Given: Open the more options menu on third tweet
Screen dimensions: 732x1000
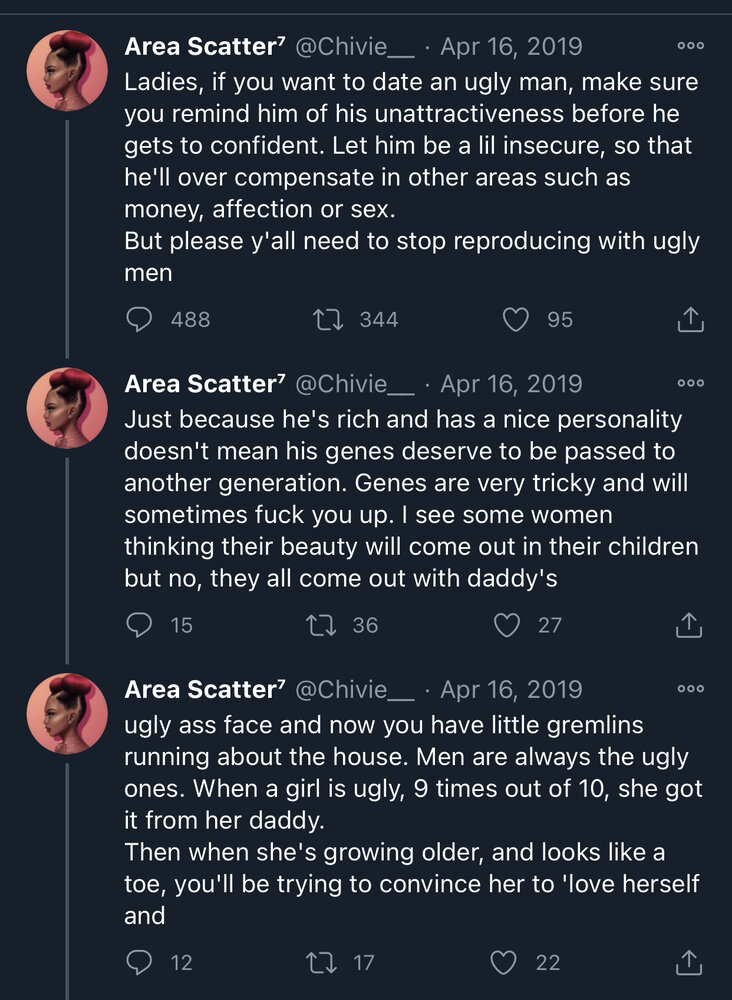Looking at the screenshot, I should [691, 689].
